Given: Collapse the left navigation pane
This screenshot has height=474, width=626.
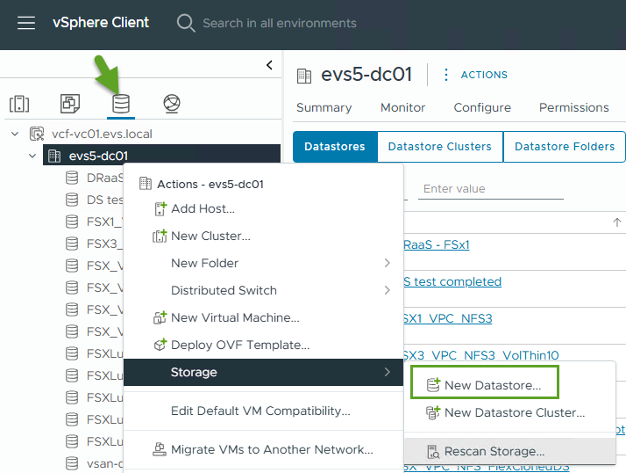Looking at the screenshot, I should coord(269,65).
